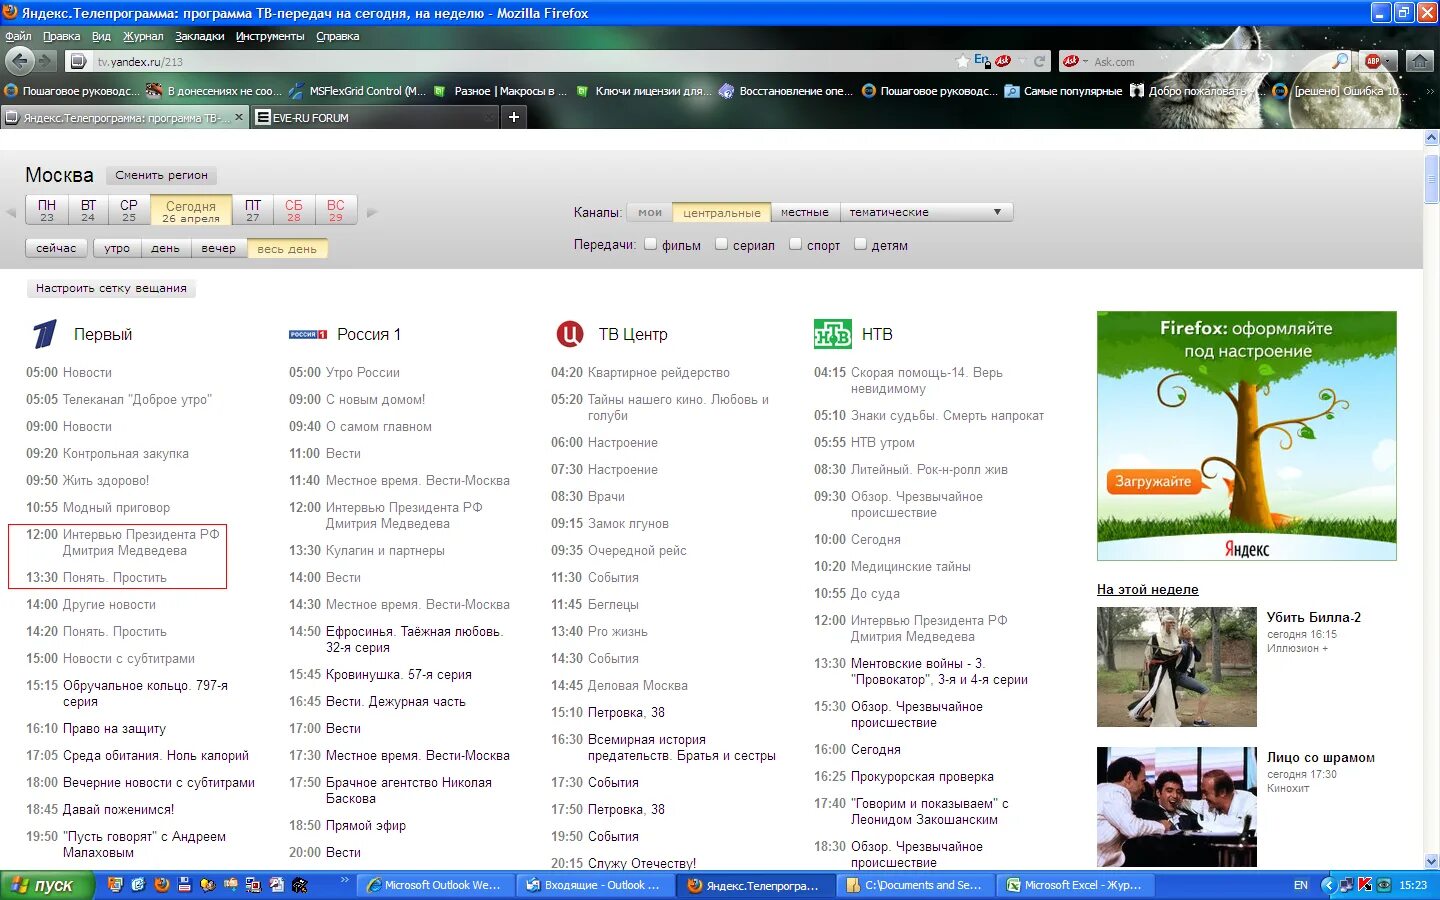
Task: Toggle the сериал checkbox
Action: pyautogui.click(x=721, y=244)
